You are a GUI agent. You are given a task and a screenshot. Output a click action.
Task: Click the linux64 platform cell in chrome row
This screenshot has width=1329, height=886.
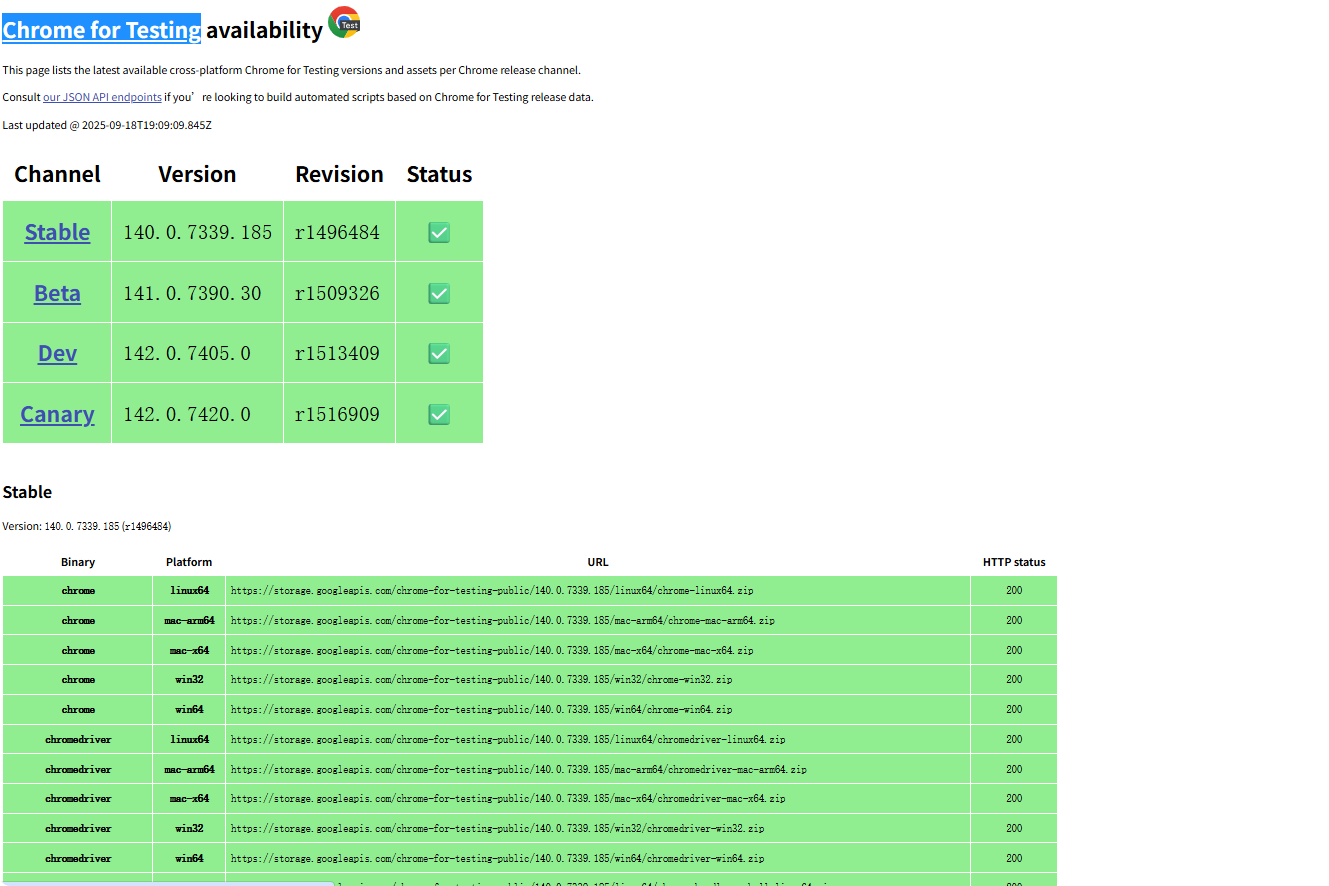(x=189, y=591)
